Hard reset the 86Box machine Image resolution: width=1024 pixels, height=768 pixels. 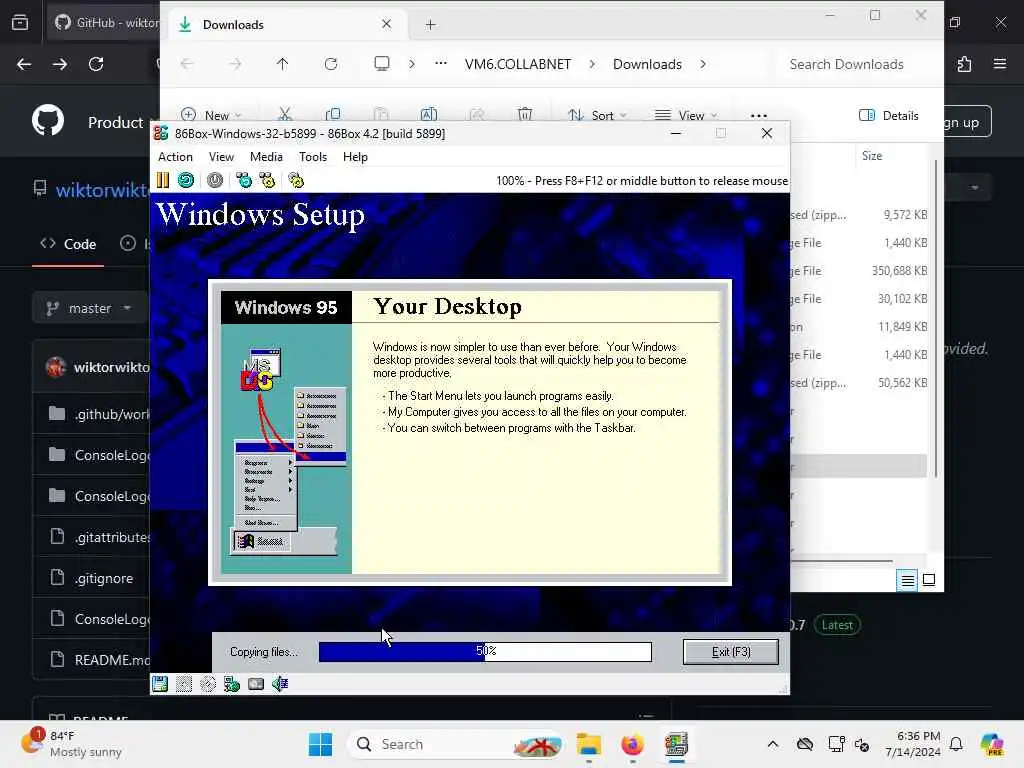[186, 180]
